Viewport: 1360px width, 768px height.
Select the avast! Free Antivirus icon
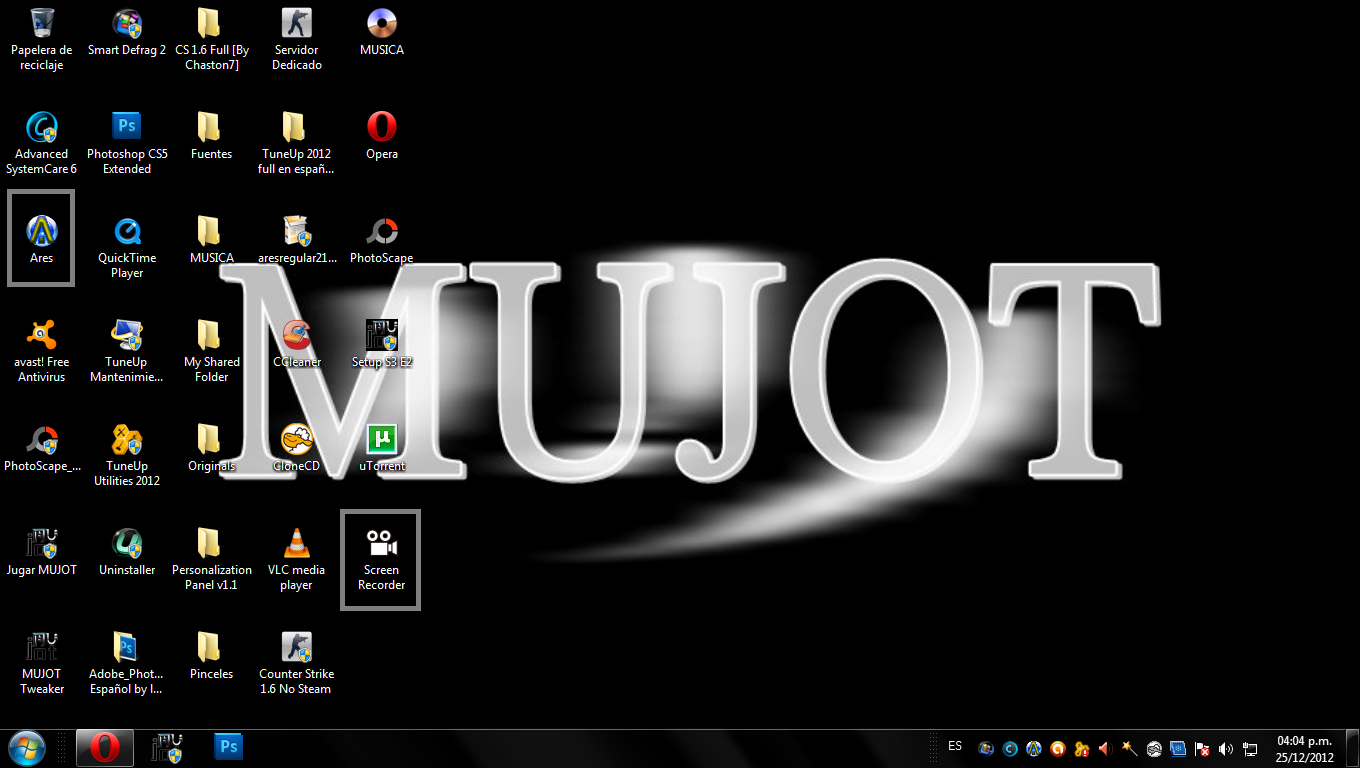pyautogui.click(x=41, y=336)
